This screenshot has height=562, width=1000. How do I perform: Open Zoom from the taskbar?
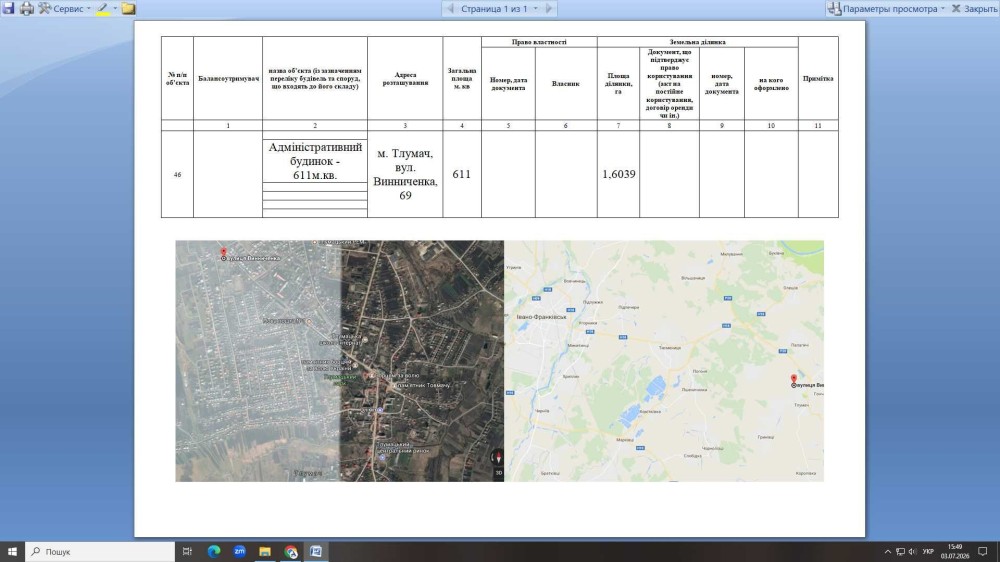pos(239,552)
